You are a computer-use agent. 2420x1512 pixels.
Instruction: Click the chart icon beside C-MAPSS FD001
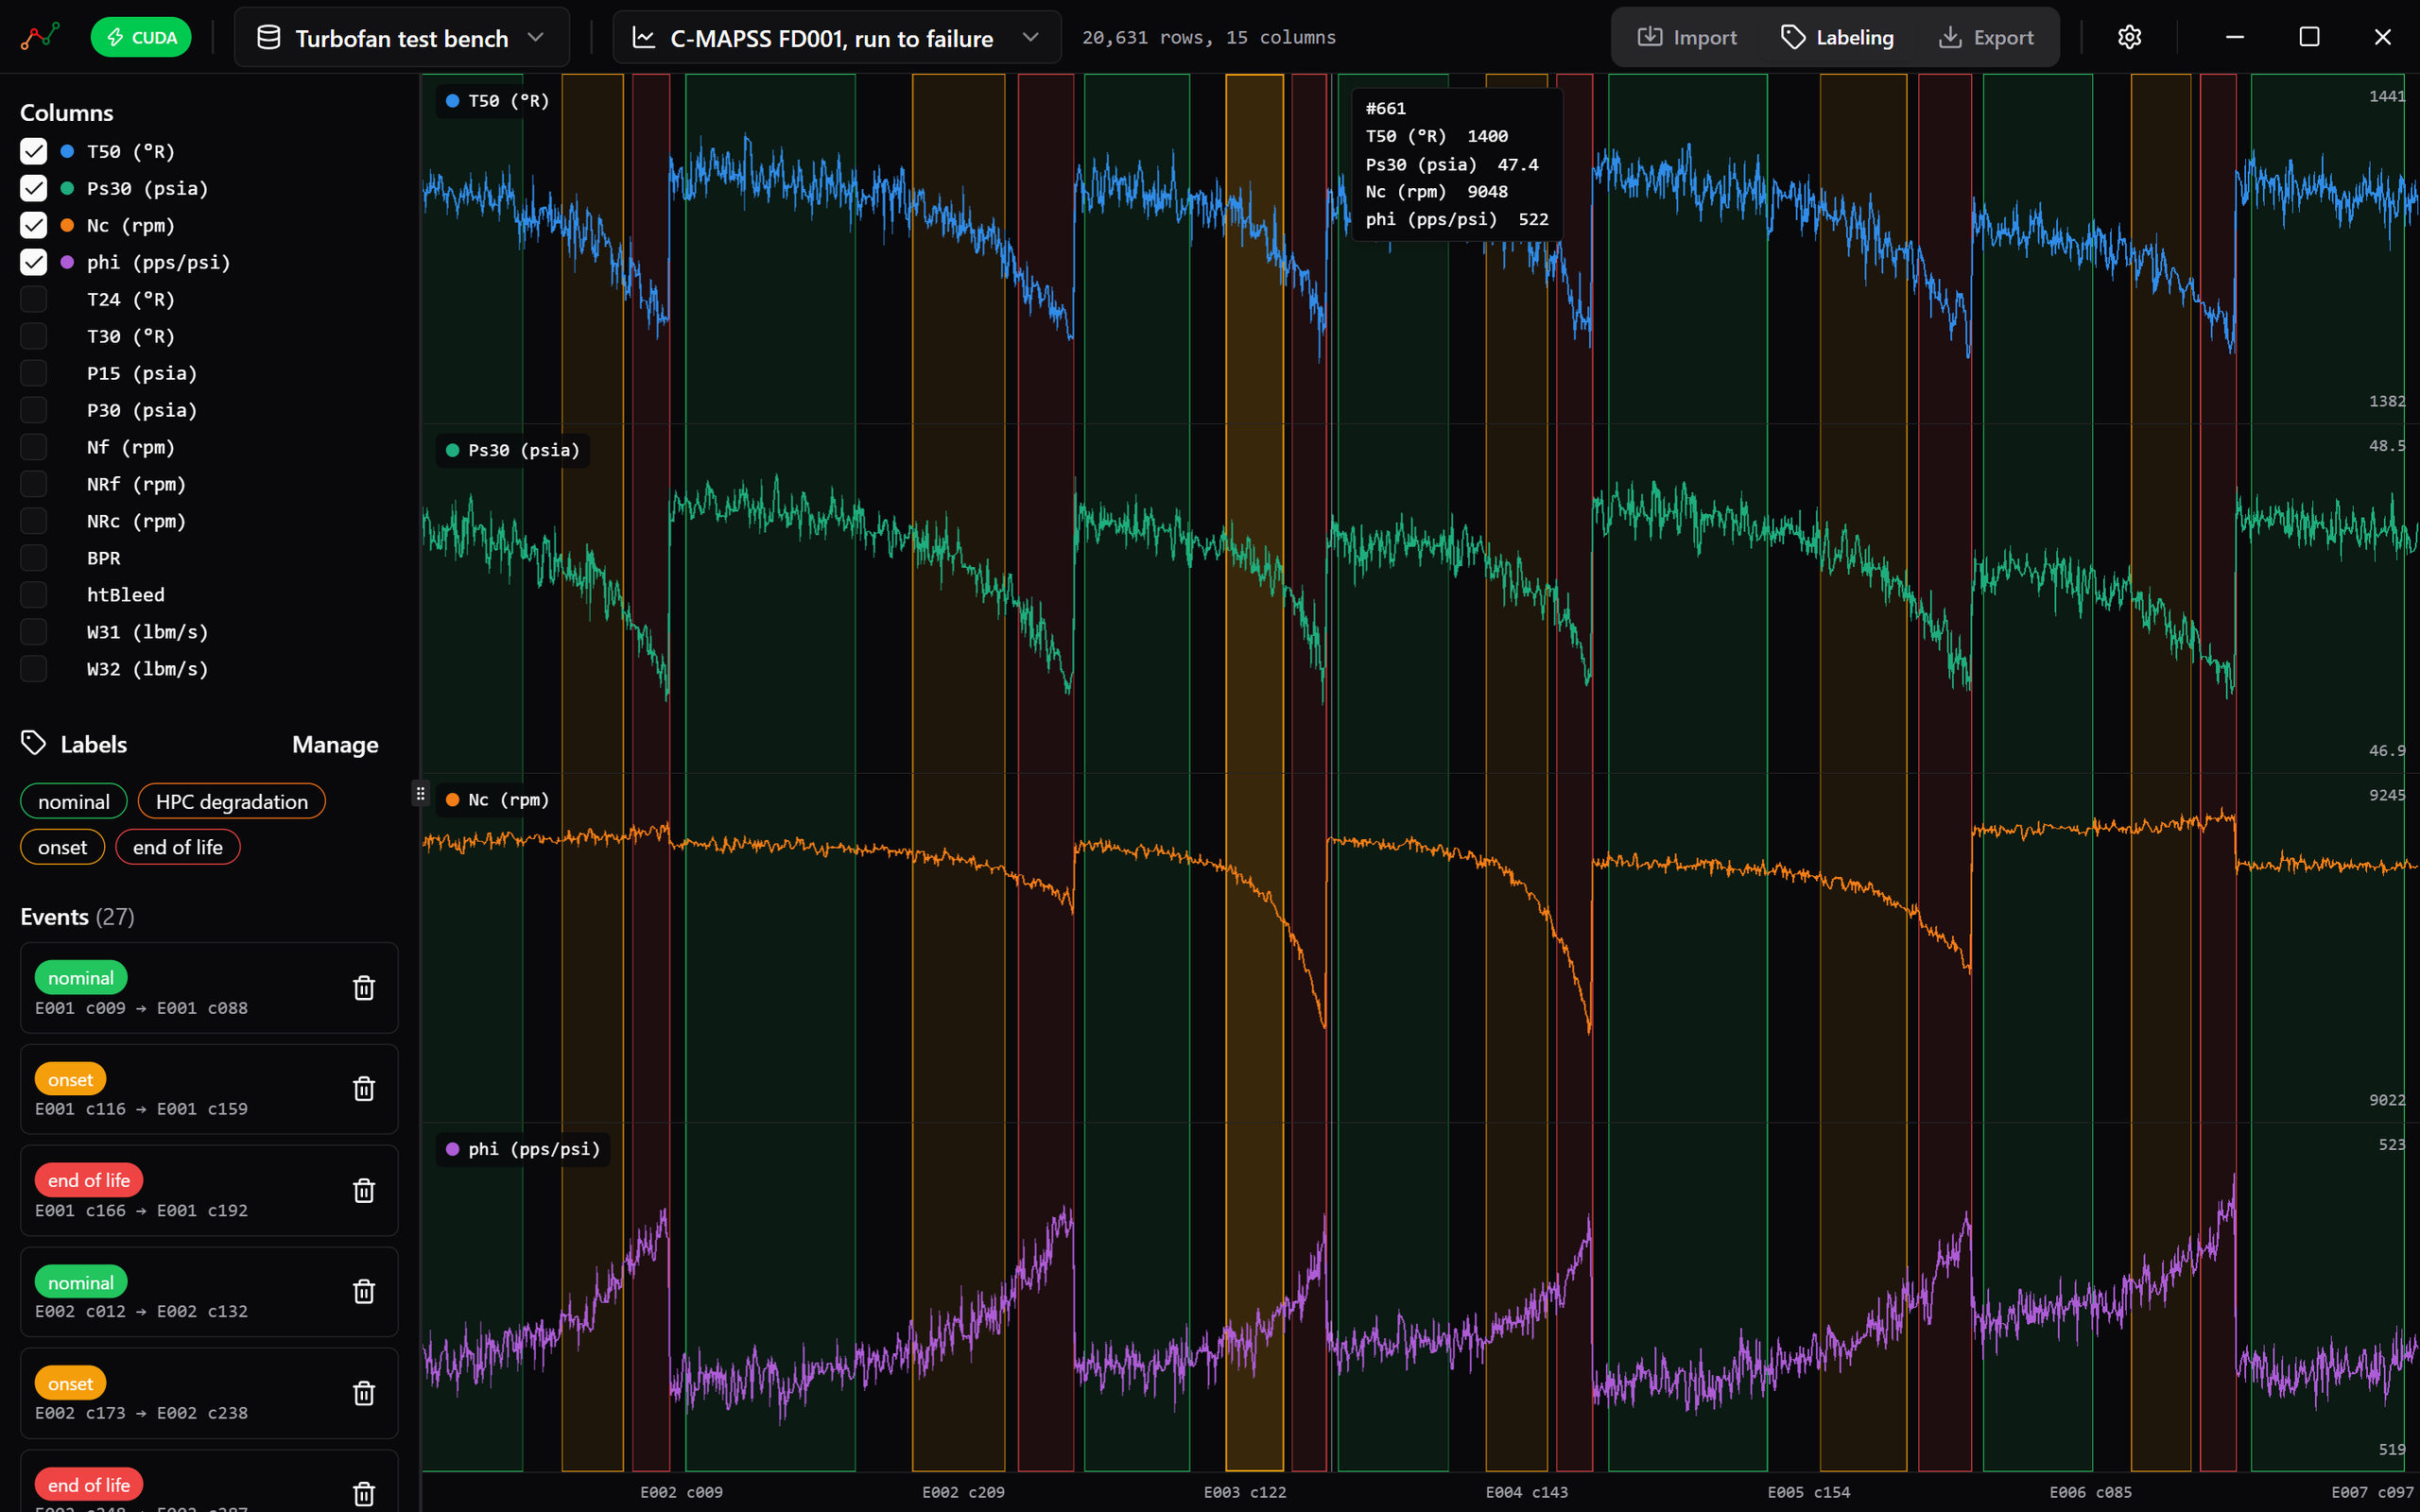click(x=644, y=37)
